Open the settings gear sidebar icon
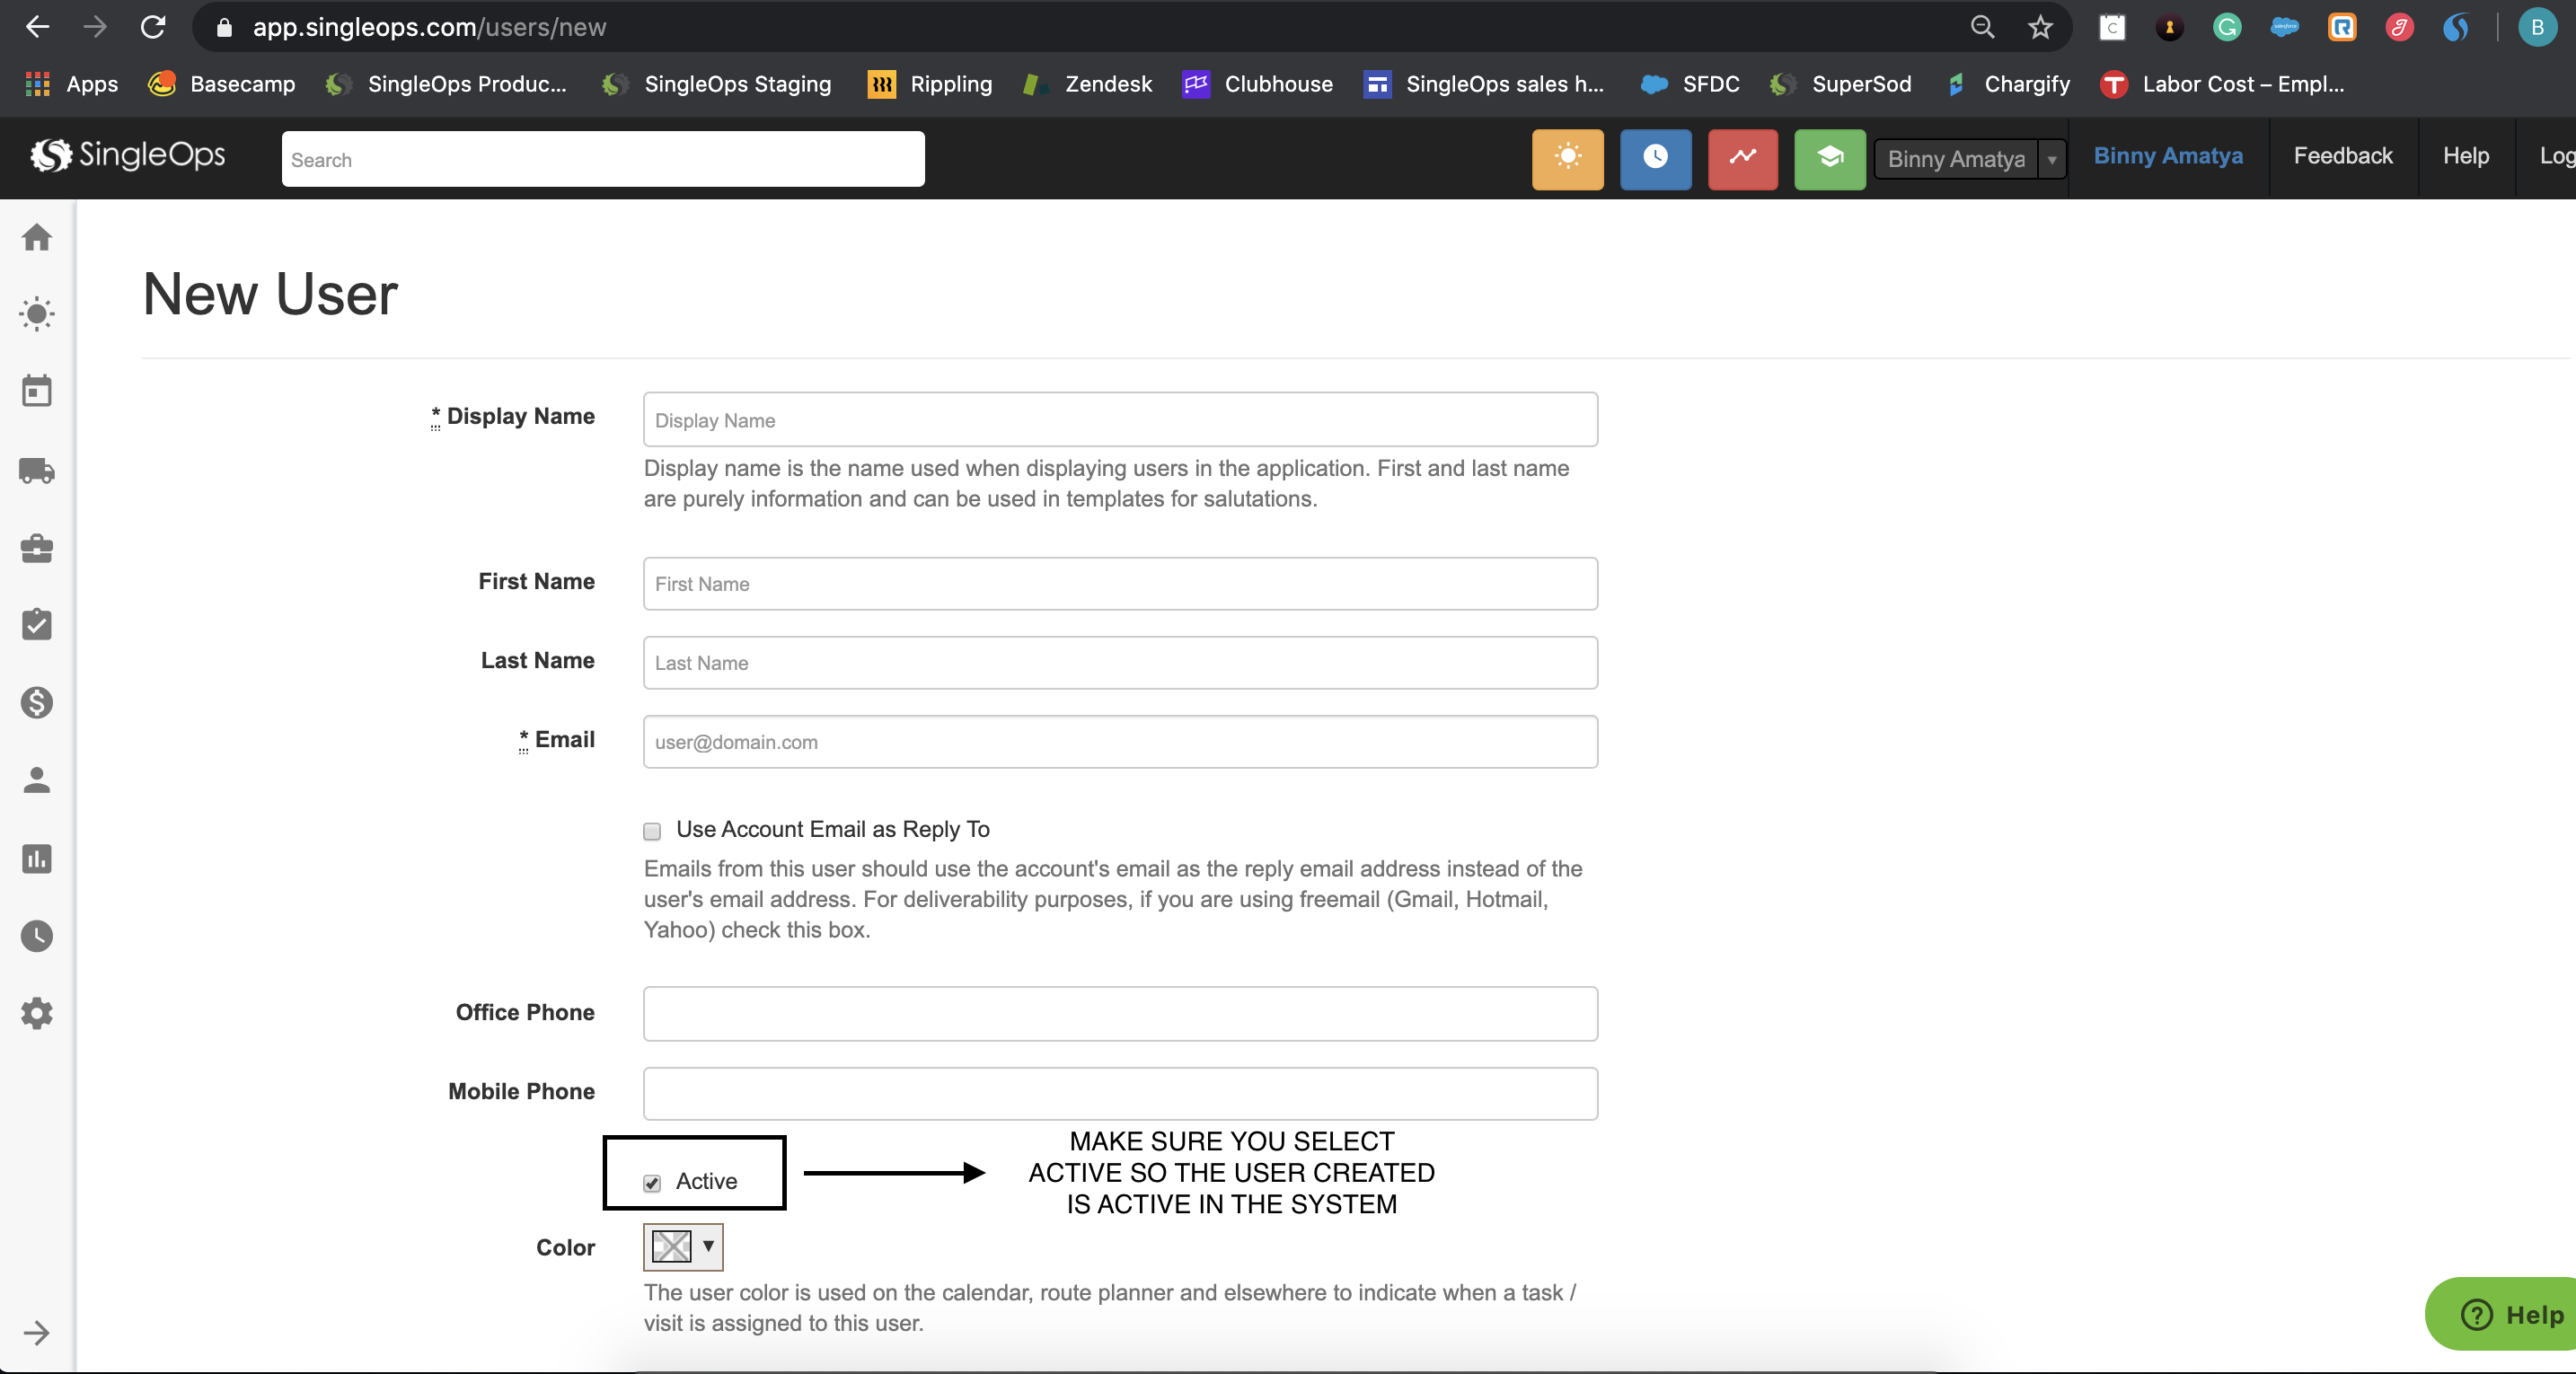The image size is (2576, 1374). 37,1013
